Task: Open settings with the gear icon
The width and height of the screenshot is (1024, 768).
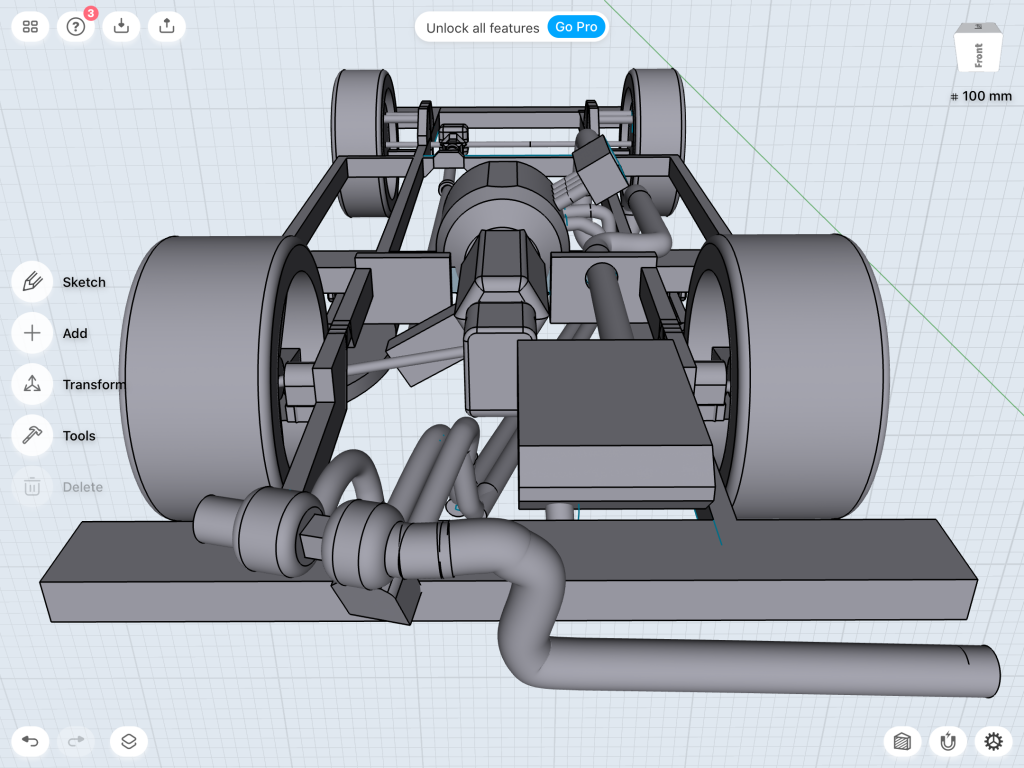Action: click(992, 741)
